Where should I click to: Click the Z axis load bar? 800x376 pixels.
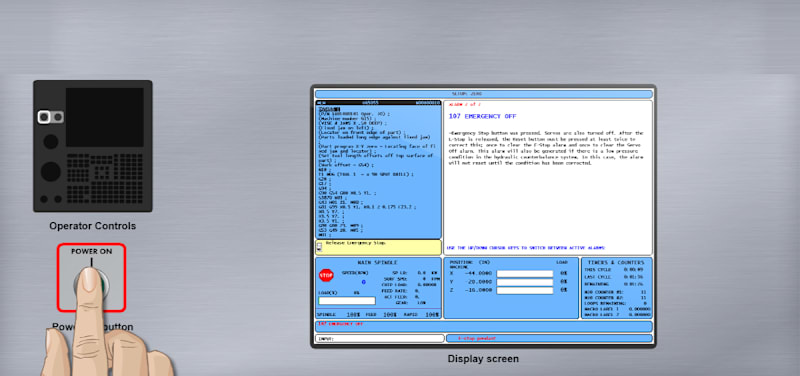(524, 290)
